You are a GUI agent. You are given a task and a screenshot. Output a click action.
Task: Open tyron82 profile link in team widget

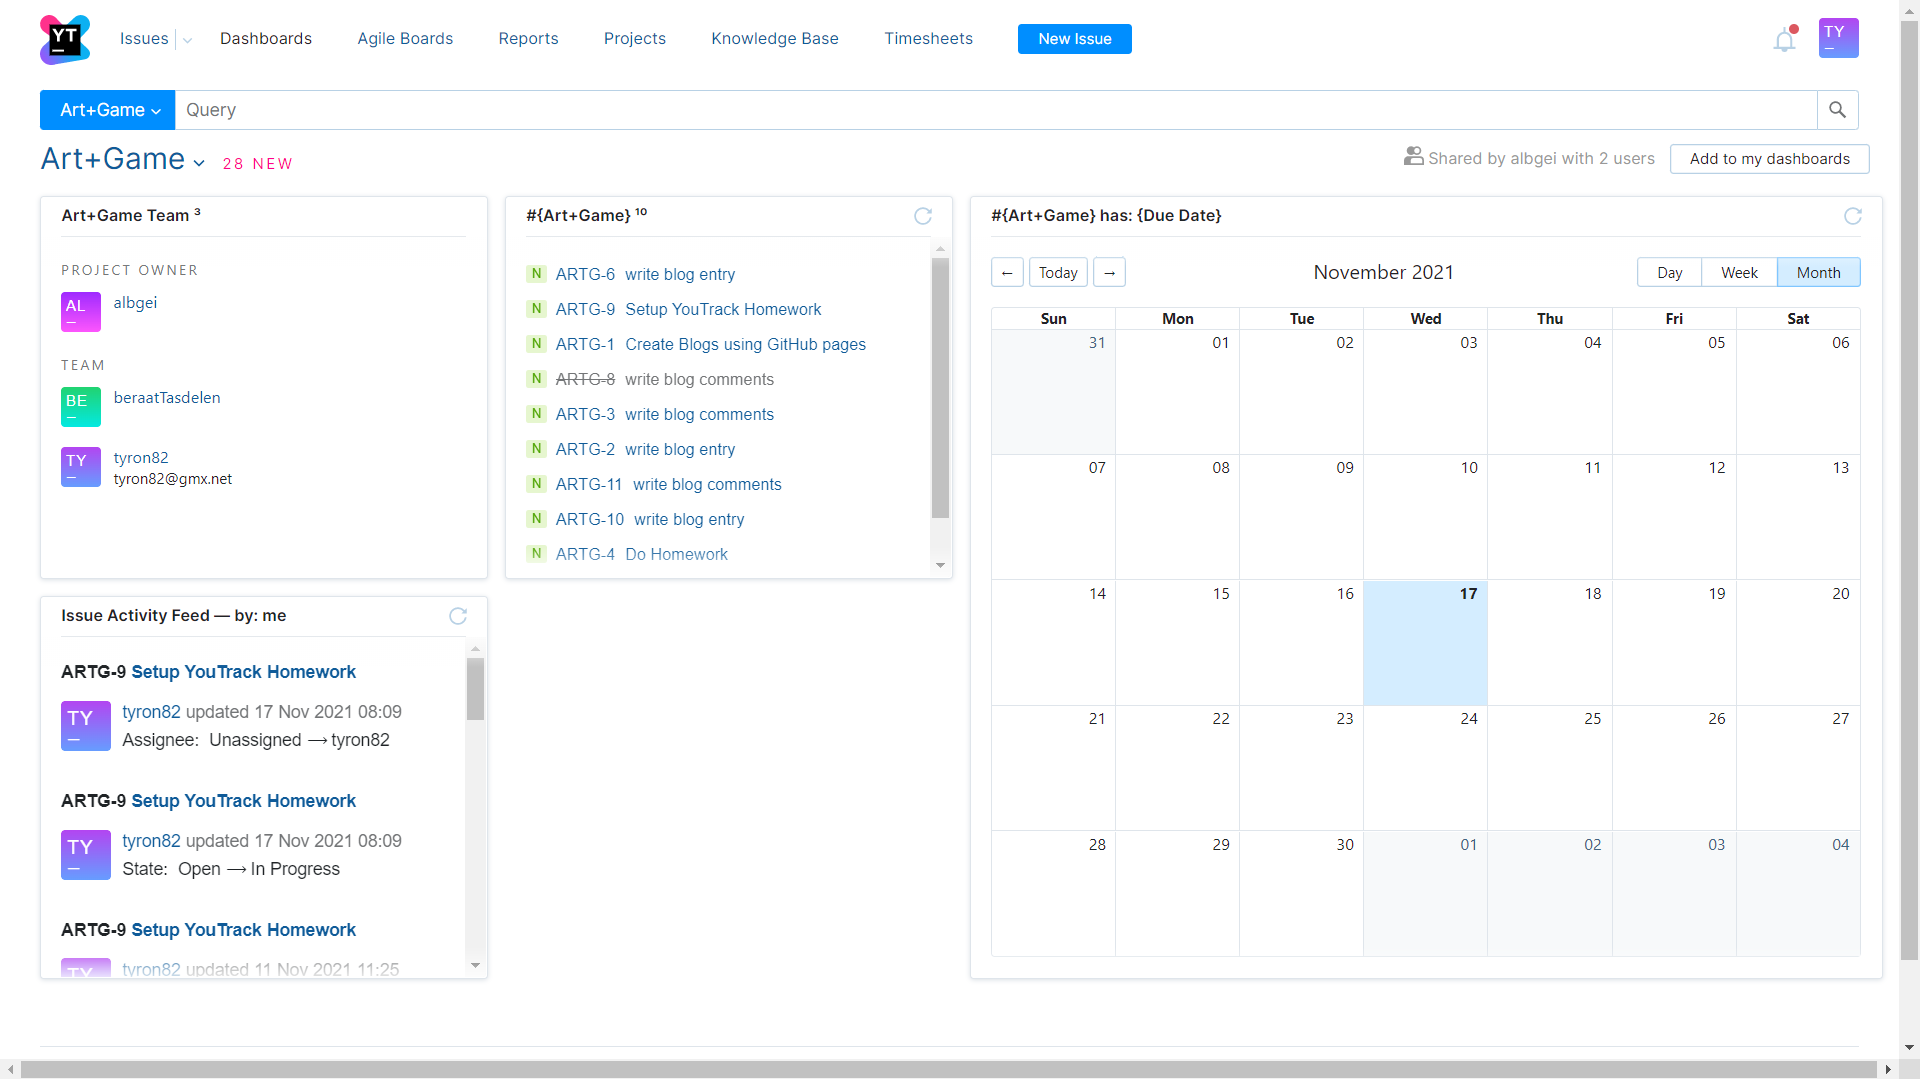[141, 458]
